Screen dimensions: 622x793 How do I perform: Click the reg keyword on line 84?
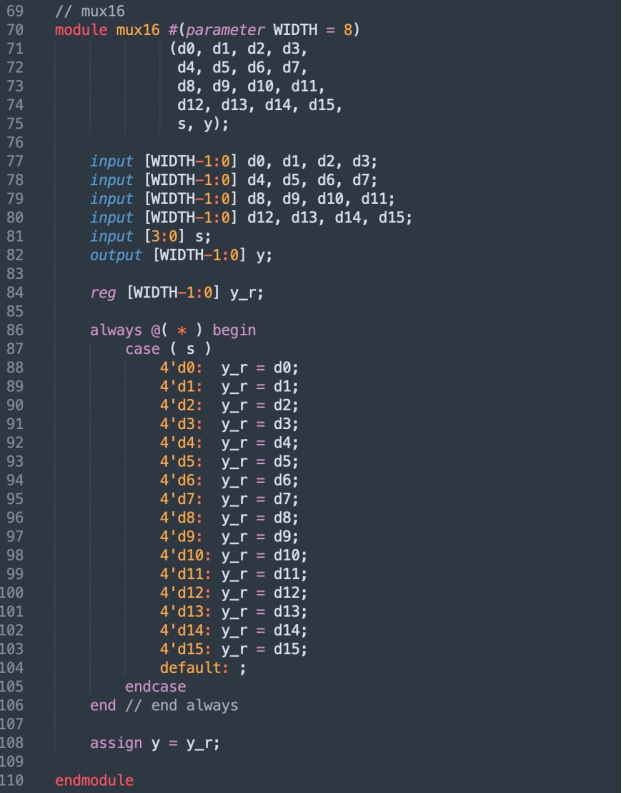(102, 292)
